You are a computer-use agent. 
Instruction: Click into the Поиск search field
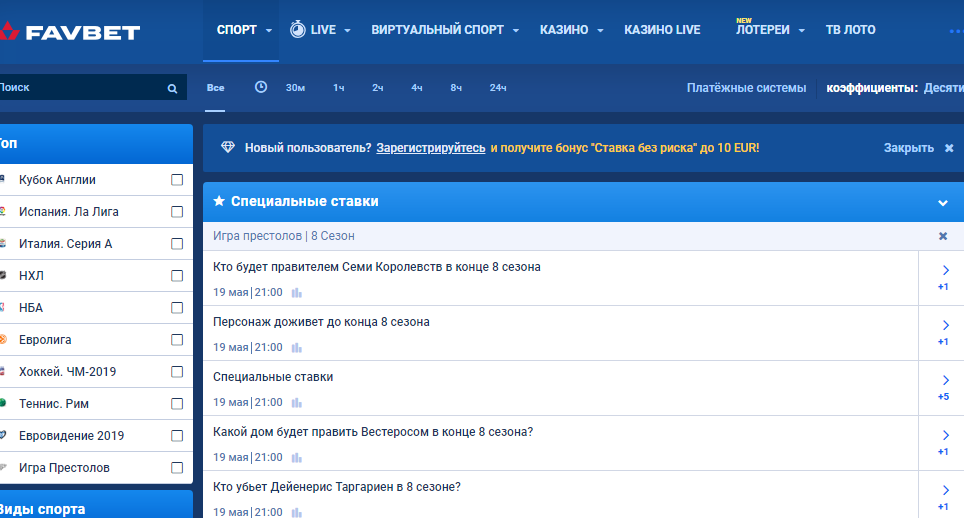[x=80, y=88]
